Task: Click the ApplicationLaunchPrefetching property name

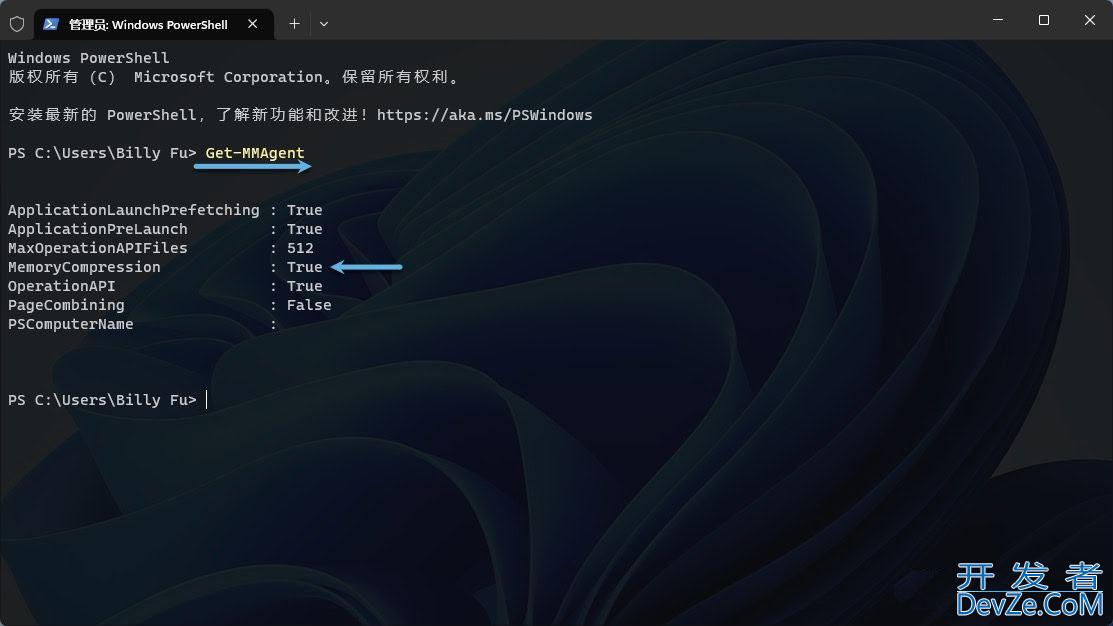Action: coord(133,210)
